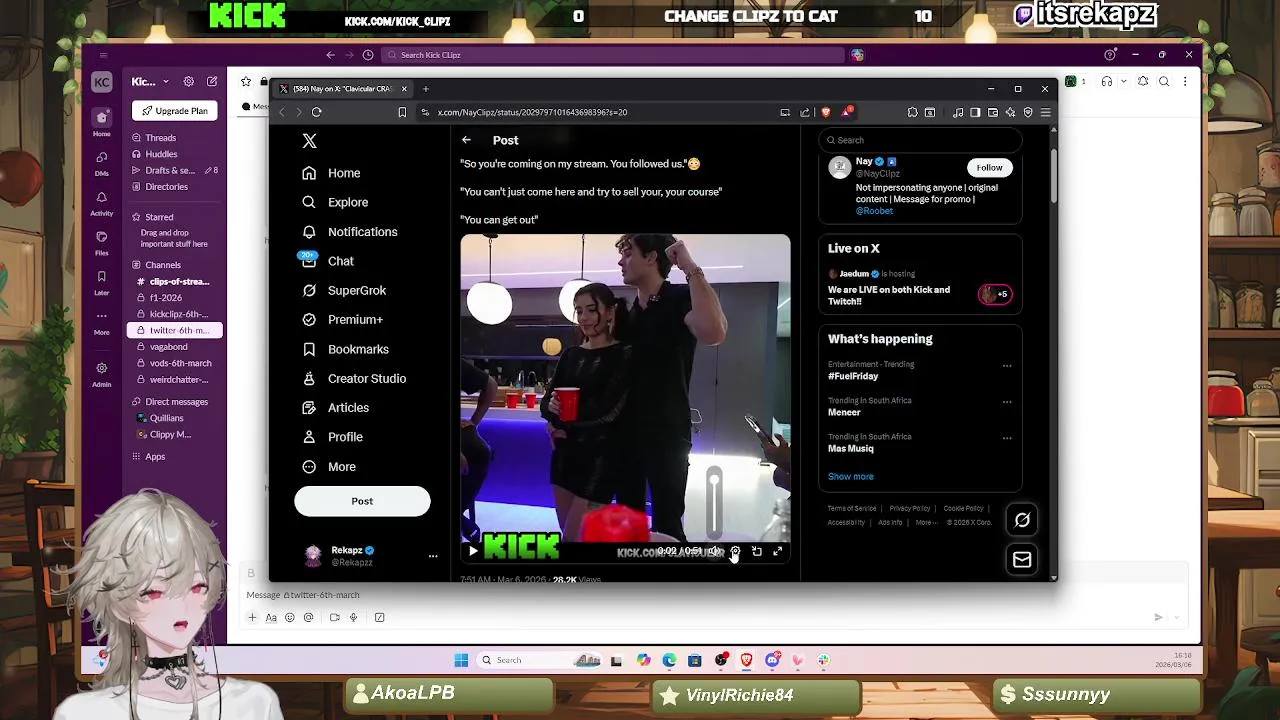Bookmark the page in address bar
Viewport: 1280px width, 720px height.
click(402, 112)
